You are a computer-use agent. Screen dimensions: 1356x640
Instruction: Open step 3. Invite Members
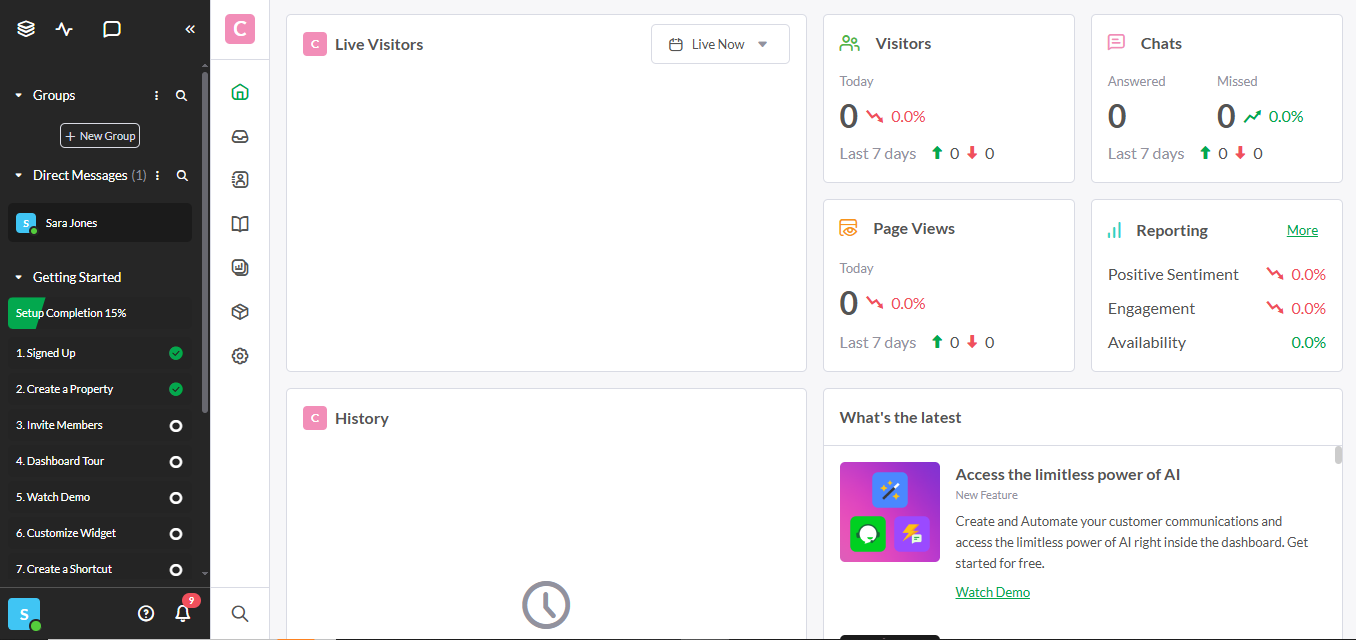pos(100,425)
